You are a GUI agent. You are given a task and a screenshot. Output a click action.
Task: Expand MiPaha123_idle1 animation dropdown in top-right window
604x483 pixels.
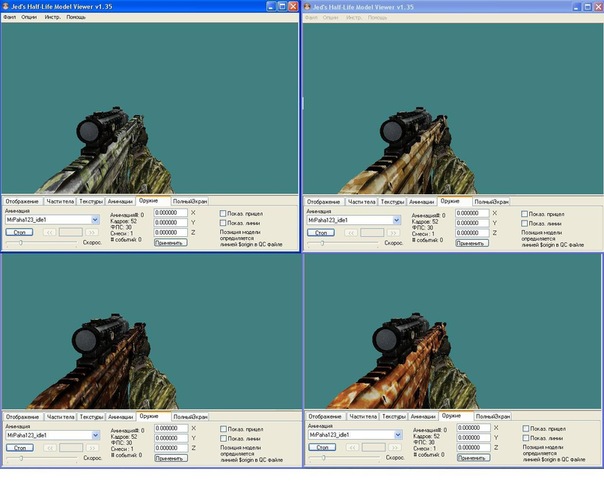pos(396,220)
